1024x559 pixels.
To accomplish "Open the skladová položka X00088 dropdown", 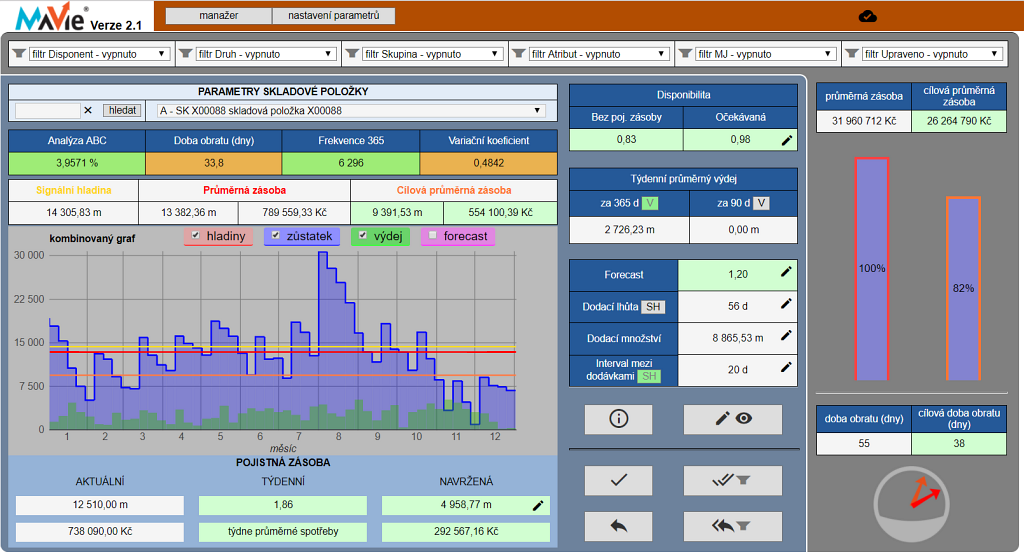I will (x=351, y=110).
